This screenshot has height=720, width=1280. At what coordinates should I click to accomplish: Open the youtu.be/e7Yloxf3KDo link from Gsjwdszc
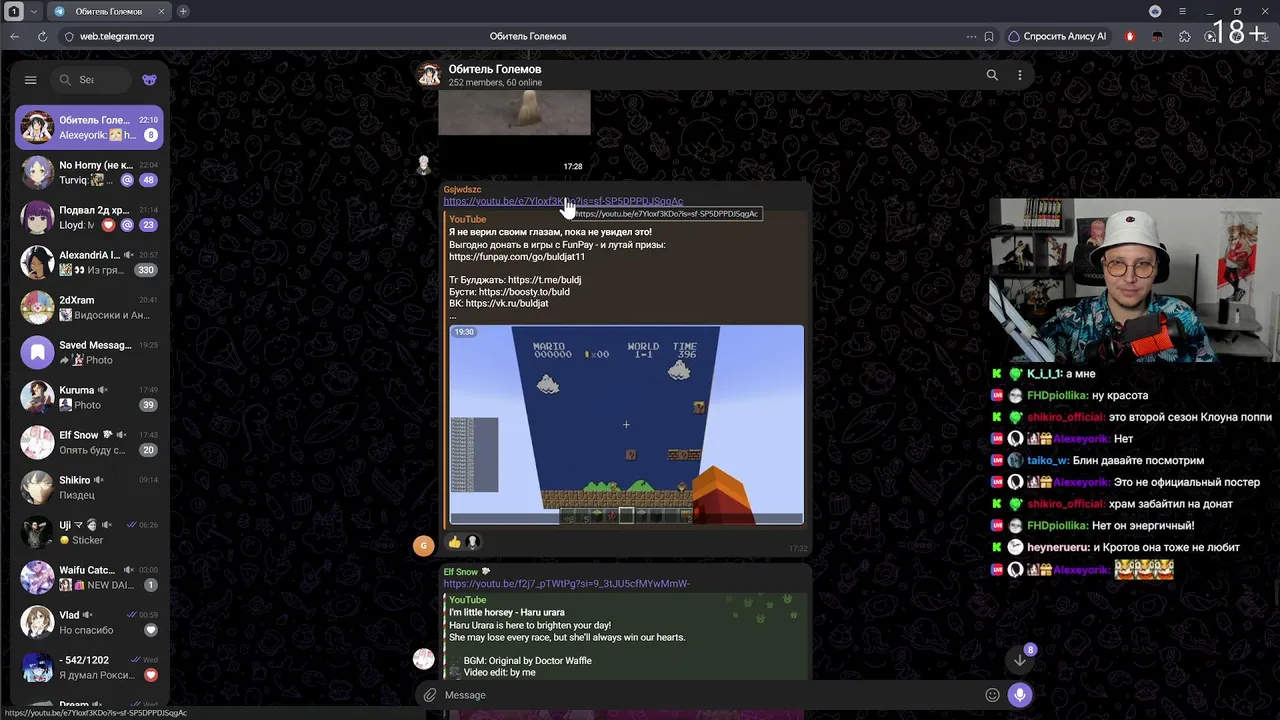[x=563, y=201]
